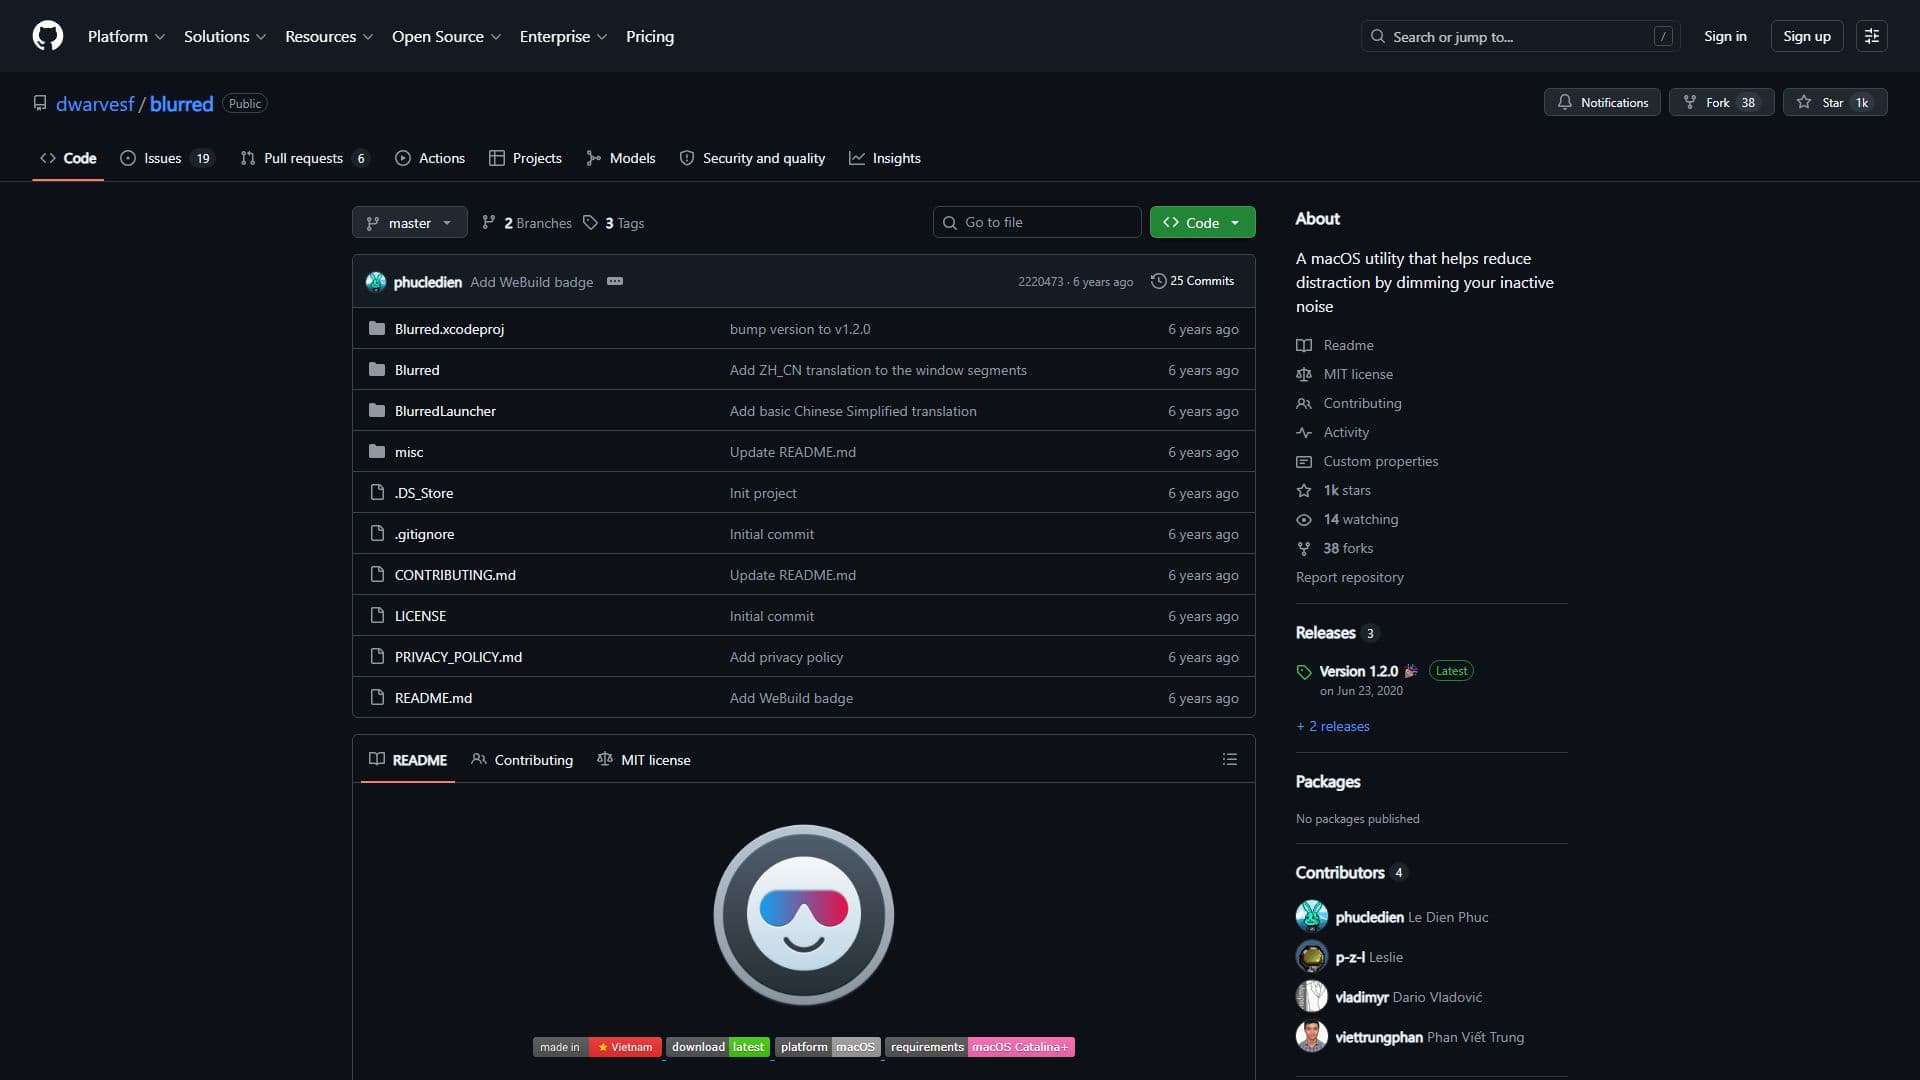The height and width of the screenshot is (1080, 1920).
Task: Click the Blurred app logo image
Action: coord(803,914)
